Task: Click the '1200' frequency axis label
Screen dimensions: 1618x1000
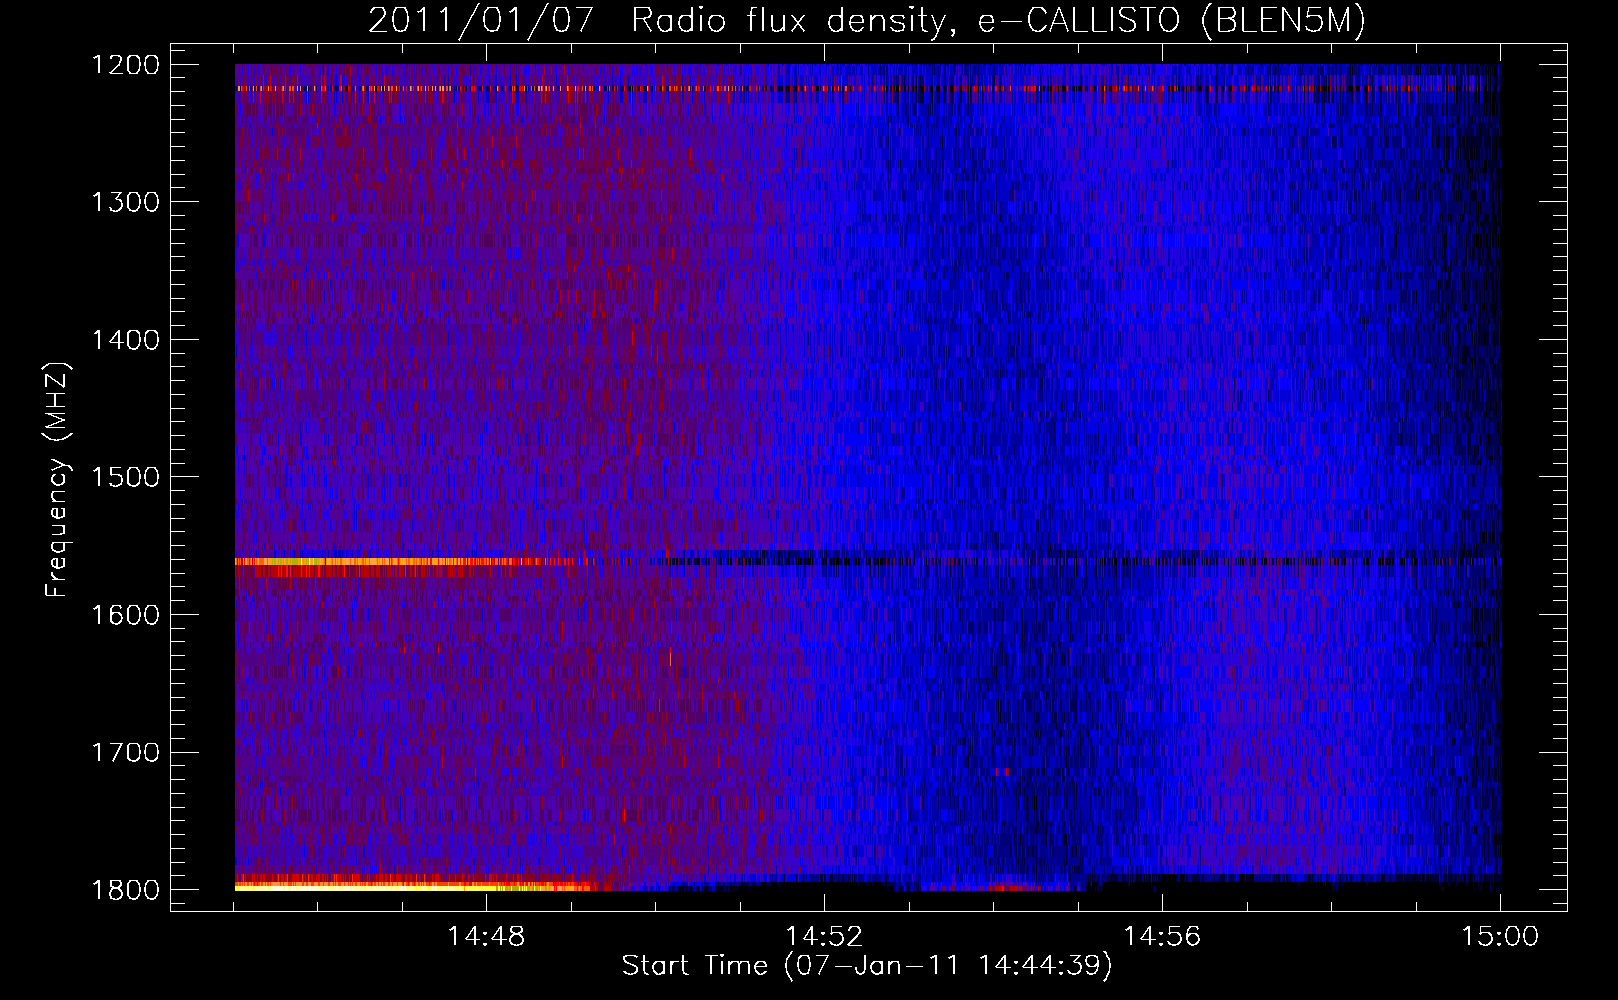Action: [x=125, y=65]
